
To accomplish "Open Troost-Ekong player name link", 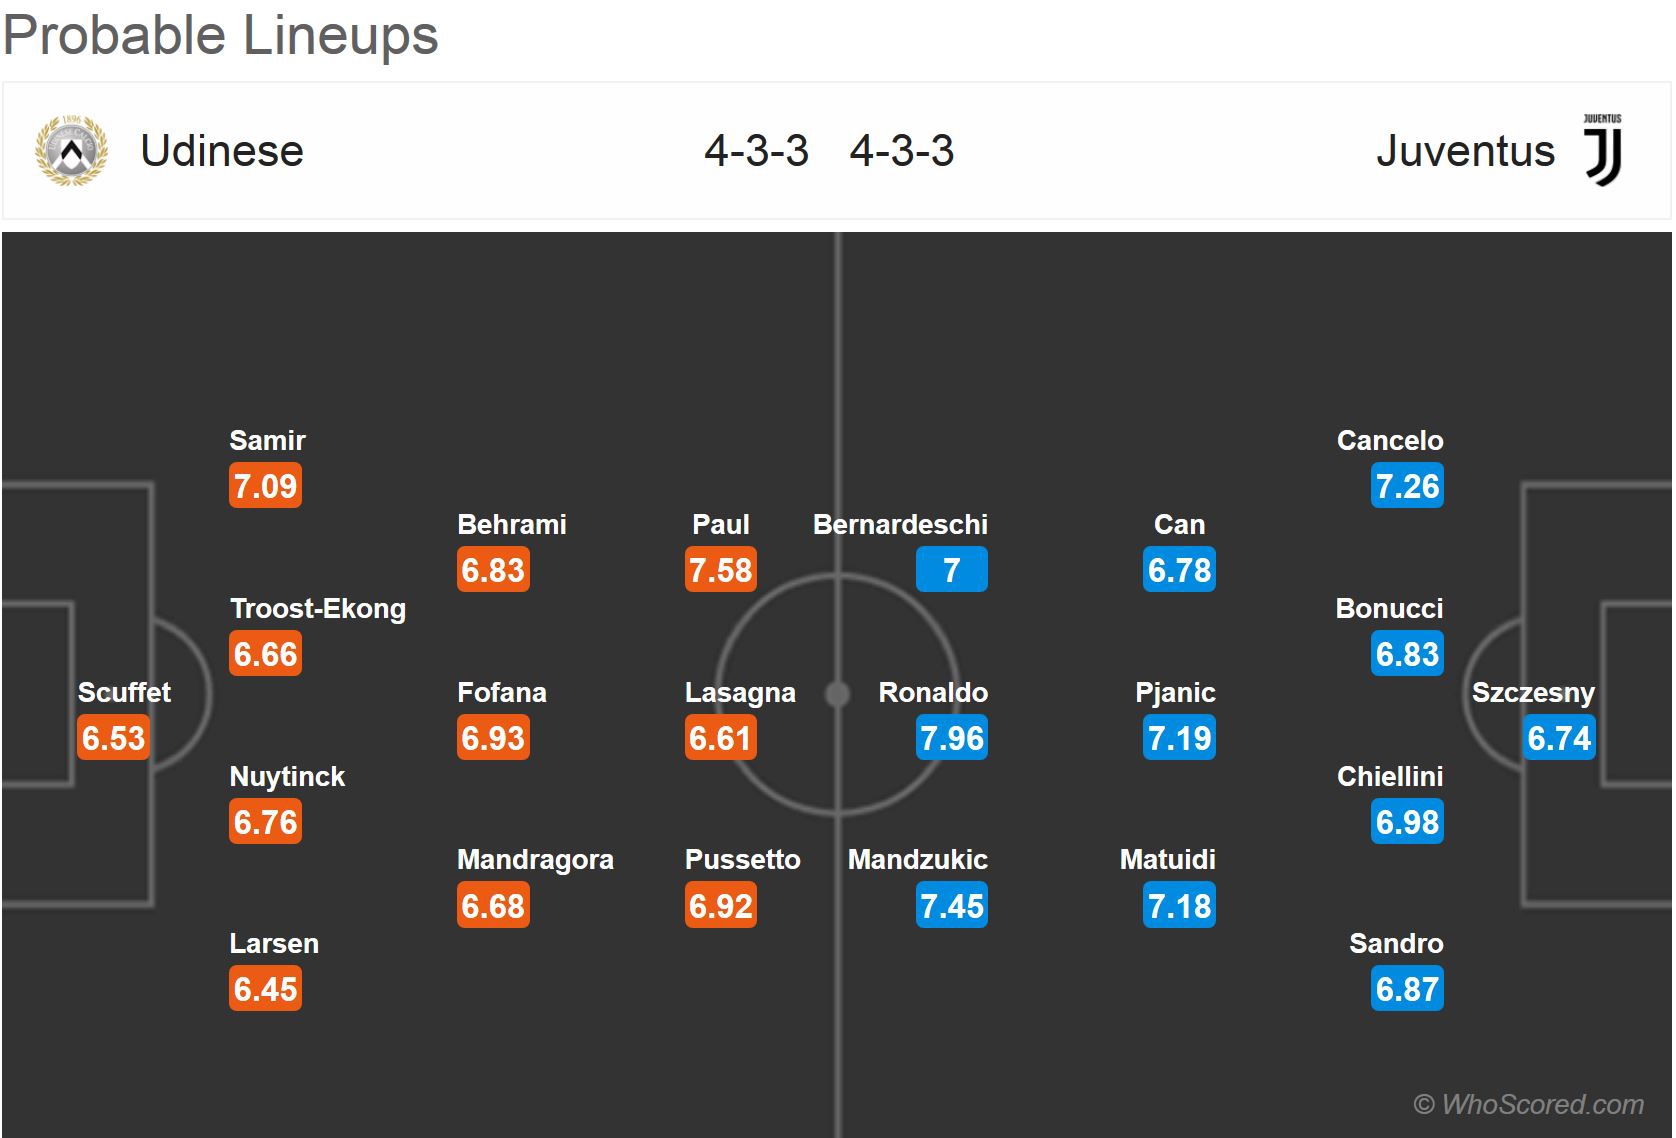I will tap(318, 608).
